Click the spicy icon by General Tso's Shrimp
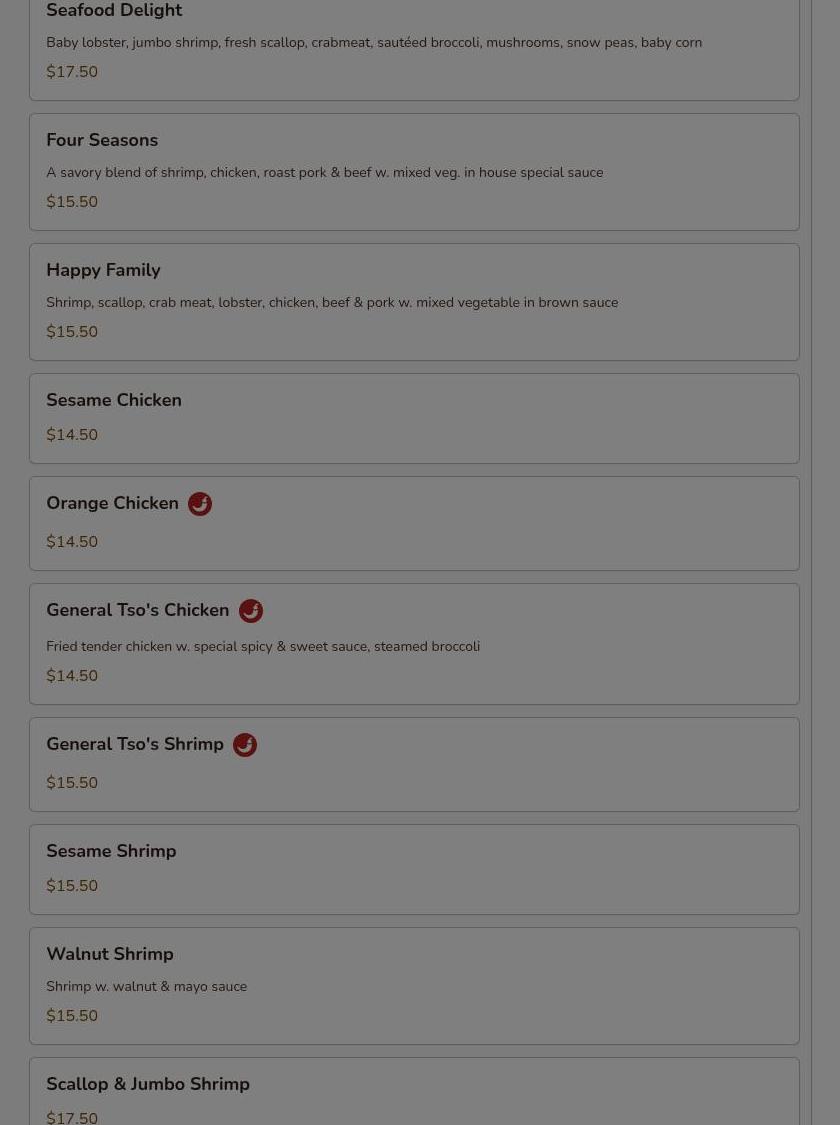 (x=245, y=745)
